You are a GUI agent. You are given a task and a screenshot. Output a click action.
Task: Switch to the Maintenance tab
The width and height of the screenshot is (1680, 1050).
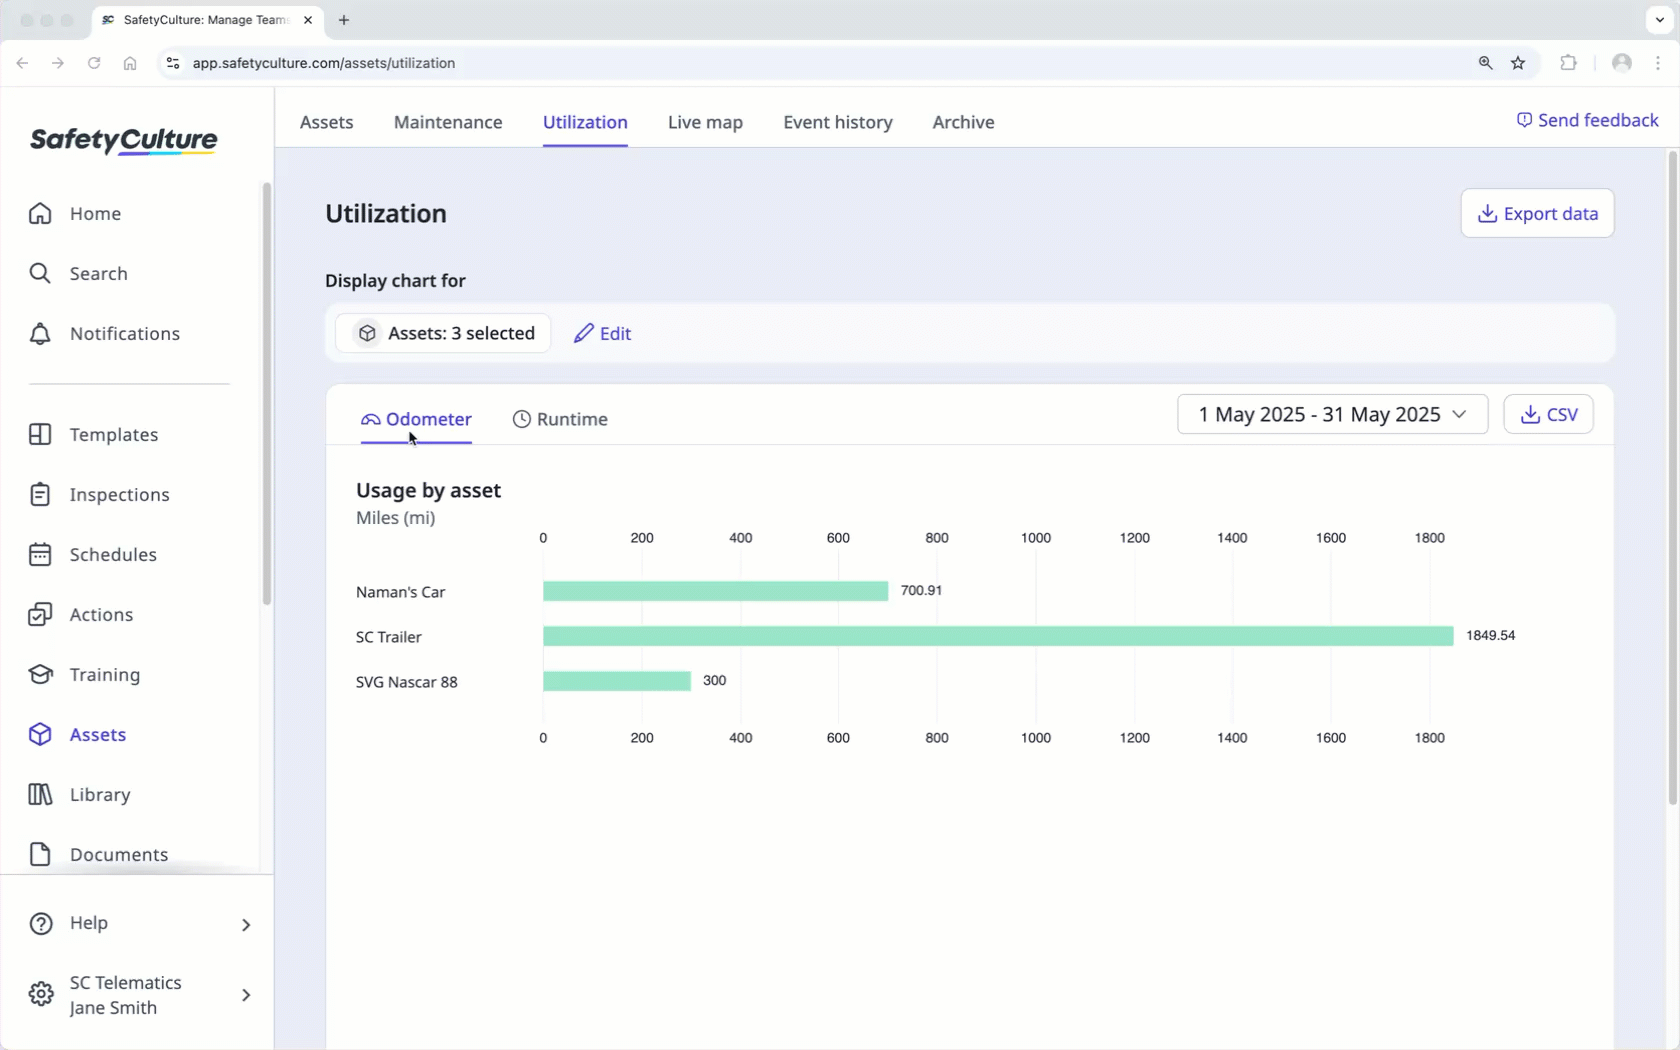click(x=448, y=122)
